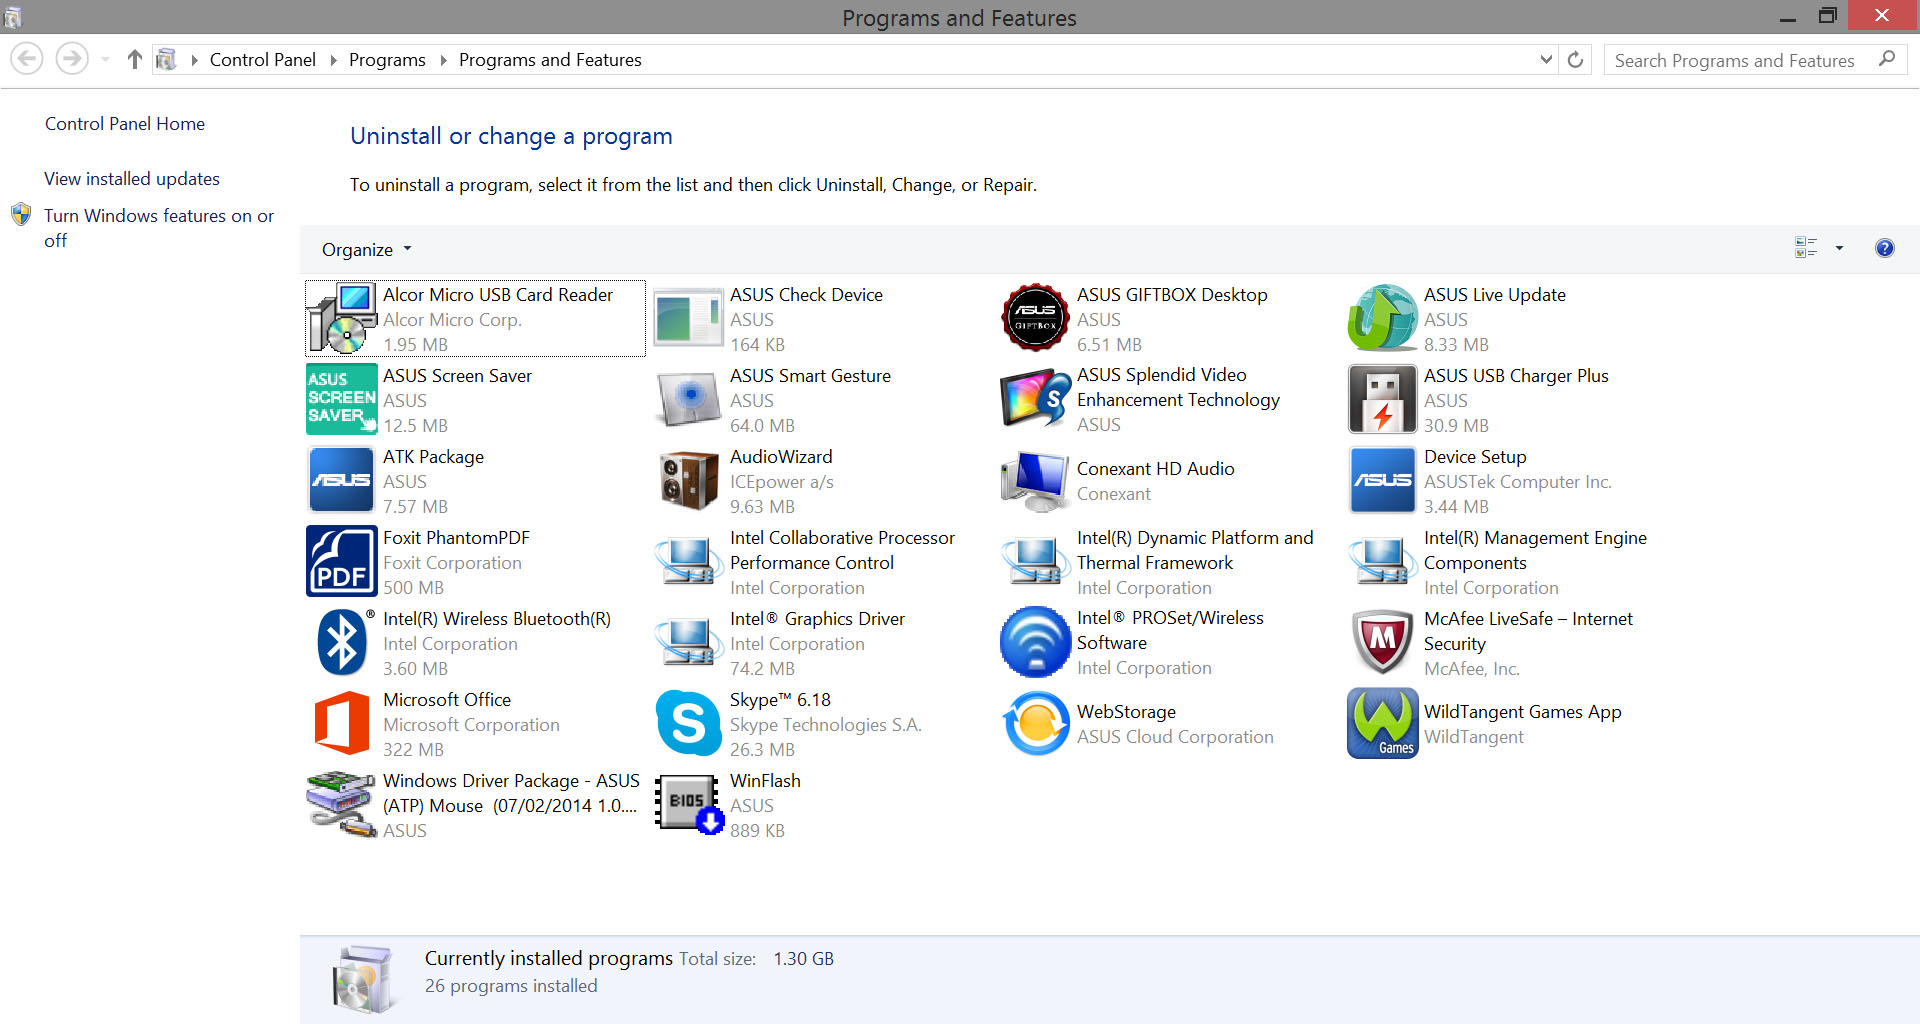Click the Back navigation arrow

[x=27, y=59]
